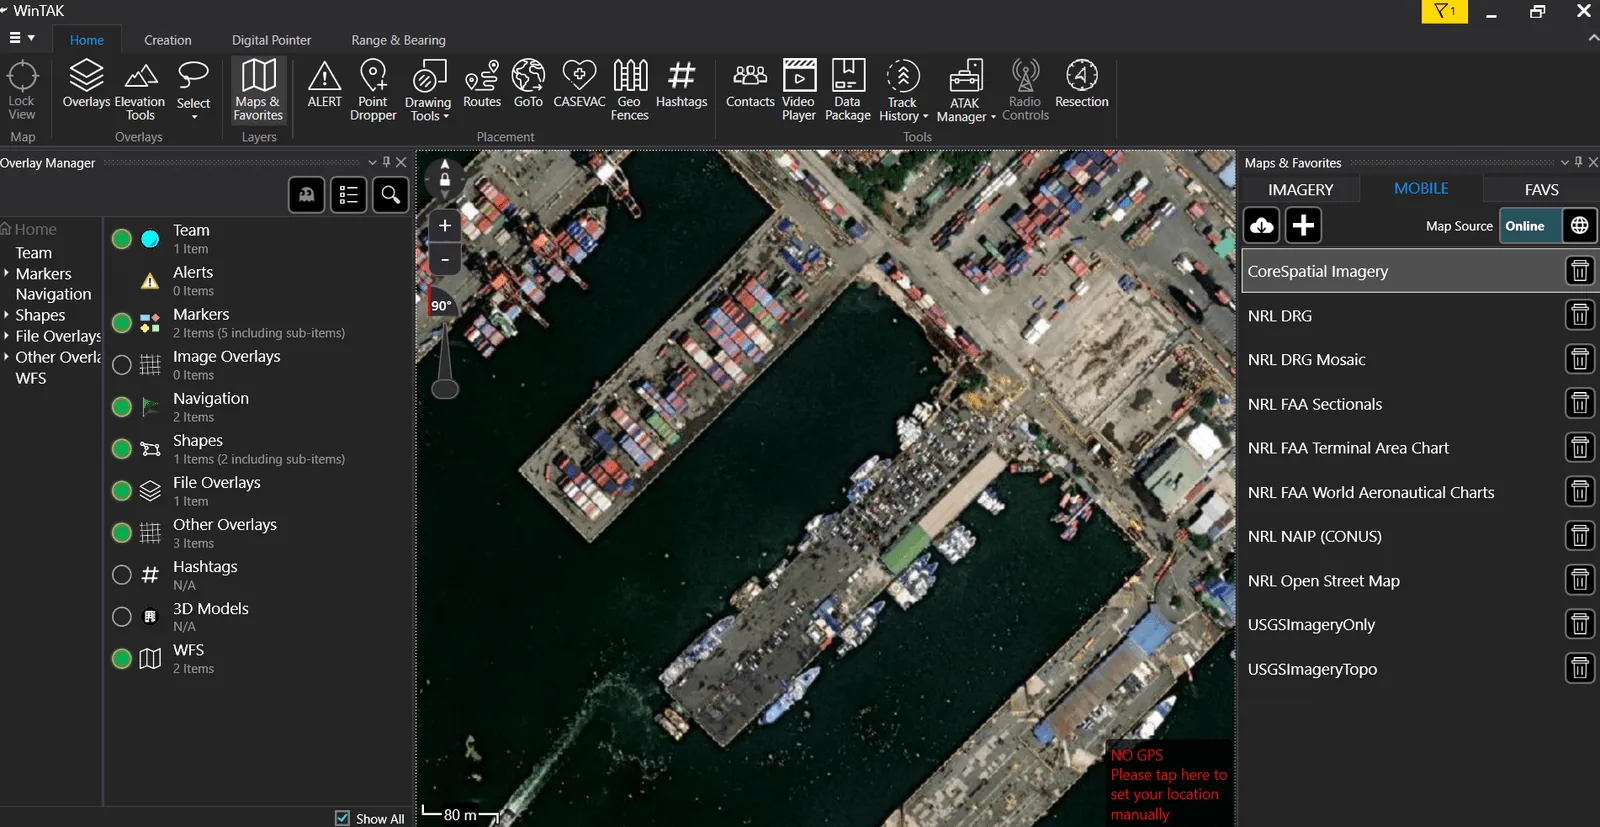Toggle Shapes overlay visibility
This screenshot has width=1600, height=827.
[x=122, y=449]
